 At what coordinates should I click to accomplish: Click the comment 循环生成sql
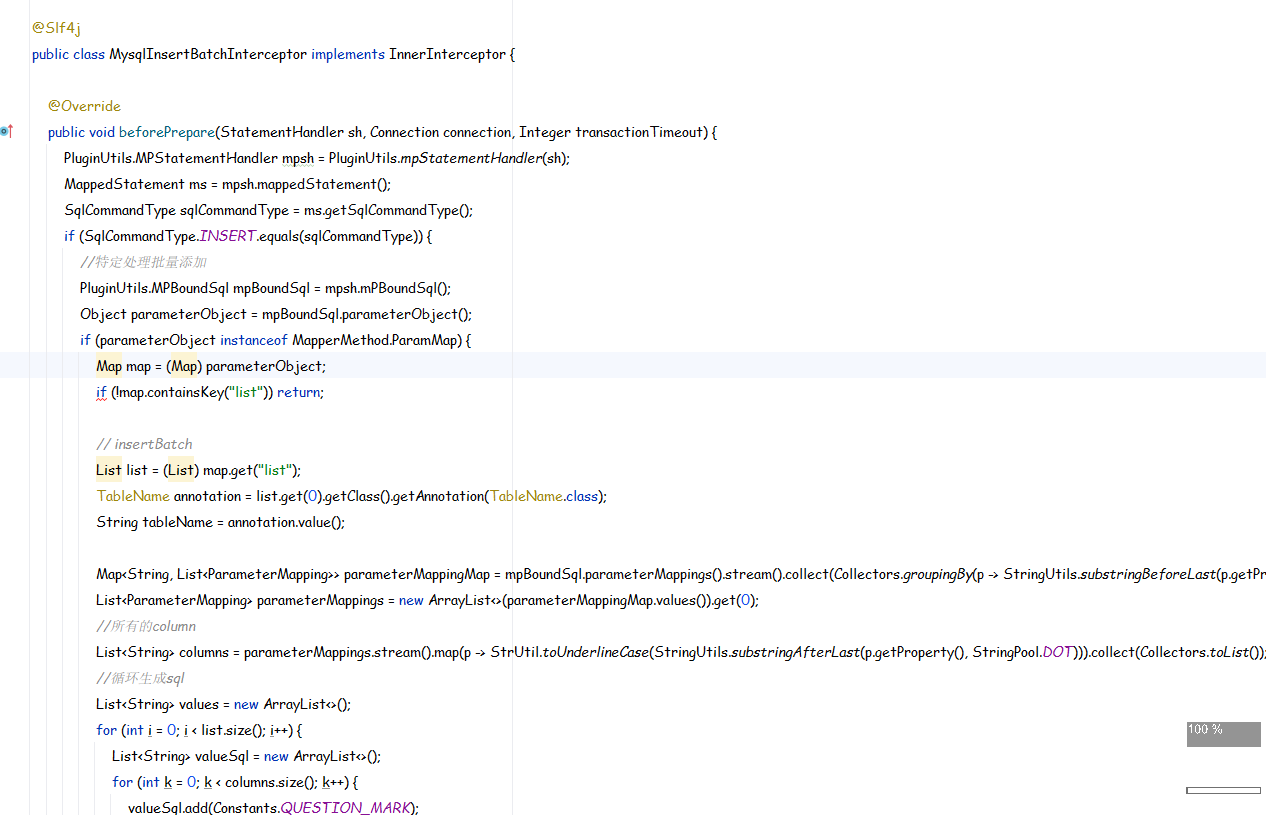pos(140,678)
